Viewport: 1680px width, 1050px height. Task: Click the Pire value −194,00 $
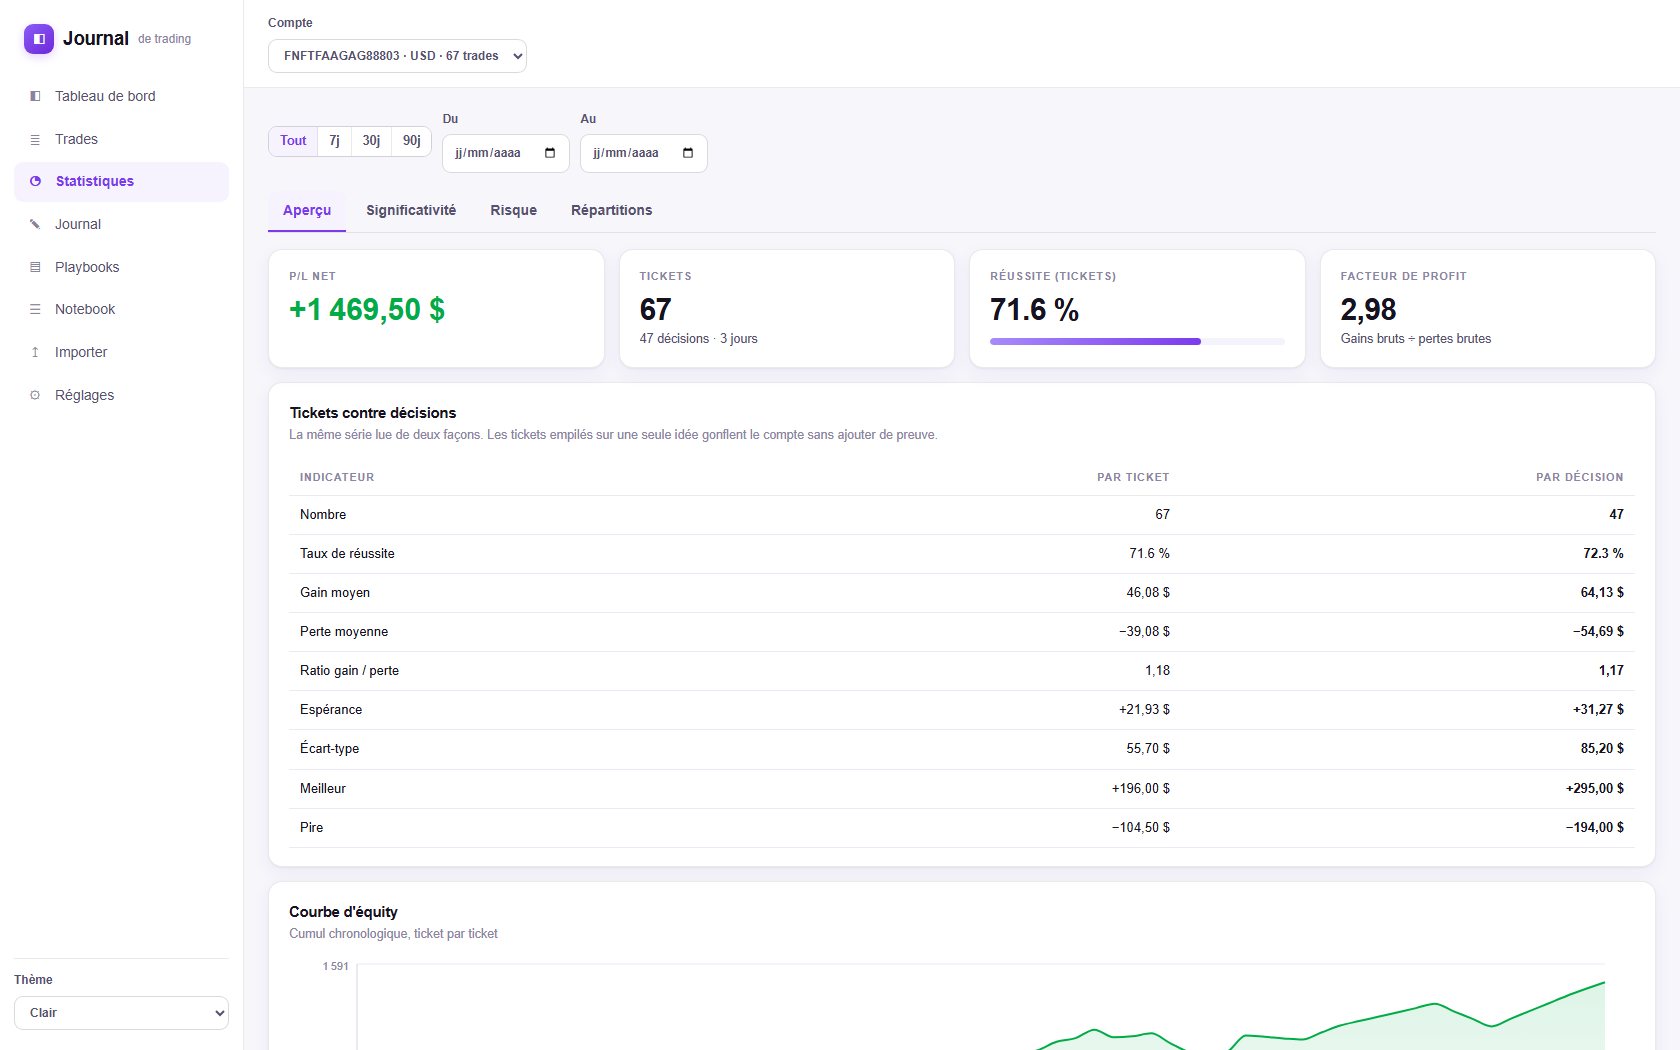(1595, 828)
